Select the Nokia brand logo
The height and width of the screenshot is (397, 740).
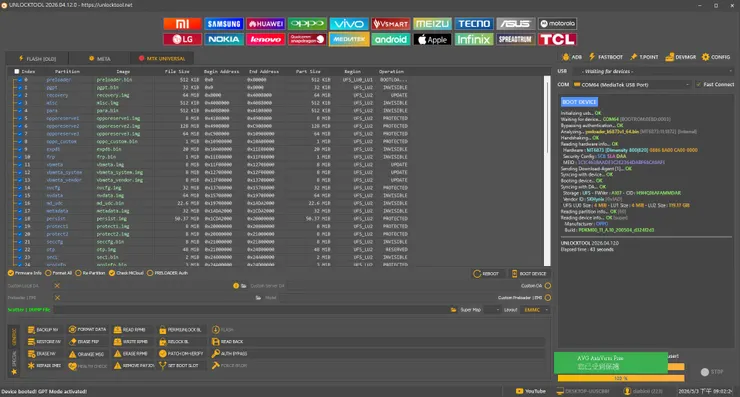click(x=224, y=39)
